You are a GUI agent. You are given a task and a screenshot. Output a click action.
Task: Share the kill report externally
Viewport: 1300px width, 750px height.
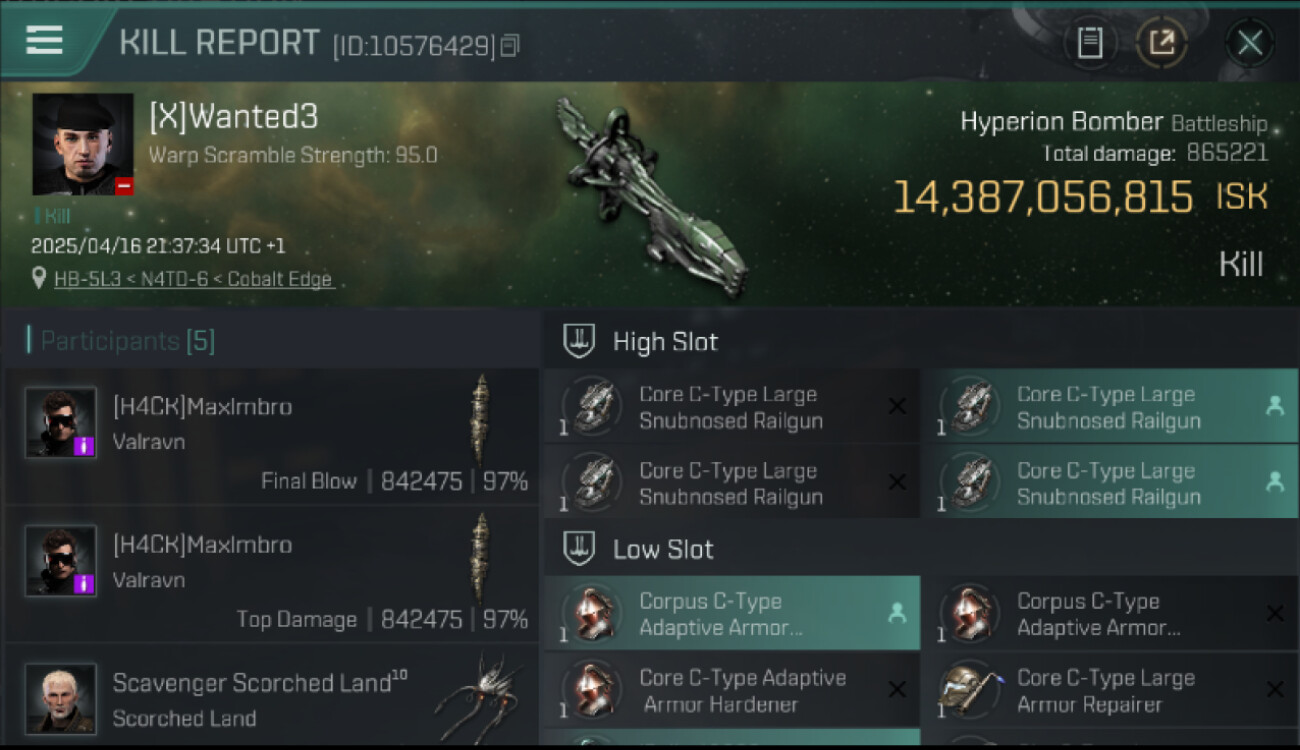[x=1162, y=43]
